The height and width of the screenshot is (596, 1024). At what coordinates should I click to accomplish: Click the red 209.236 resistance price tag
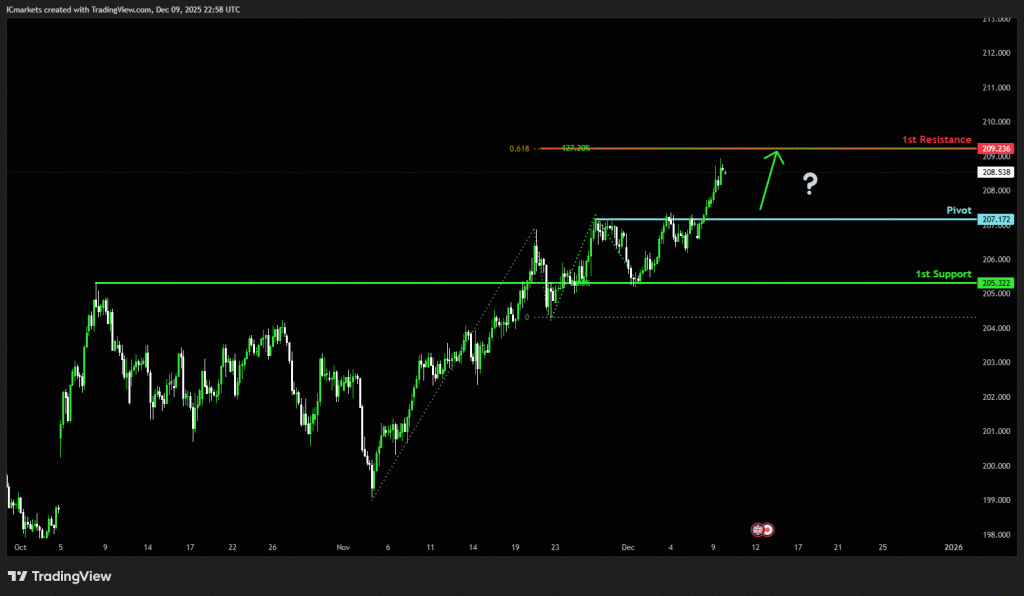coord(997,148)
